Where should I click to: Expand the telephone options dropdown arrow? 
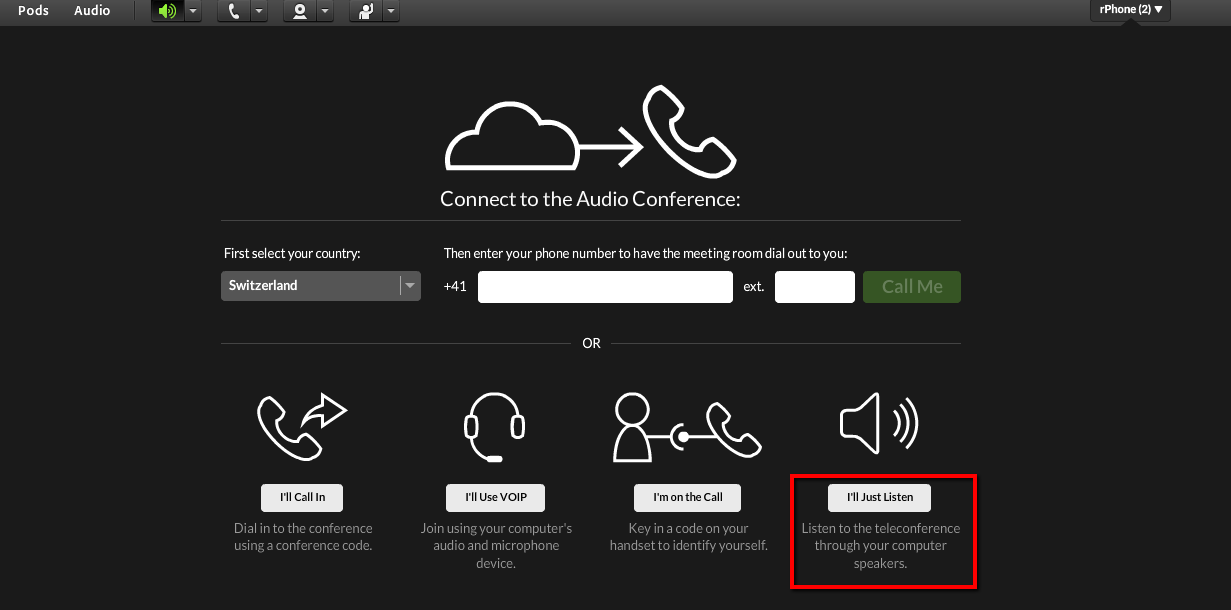click(259, 12)
